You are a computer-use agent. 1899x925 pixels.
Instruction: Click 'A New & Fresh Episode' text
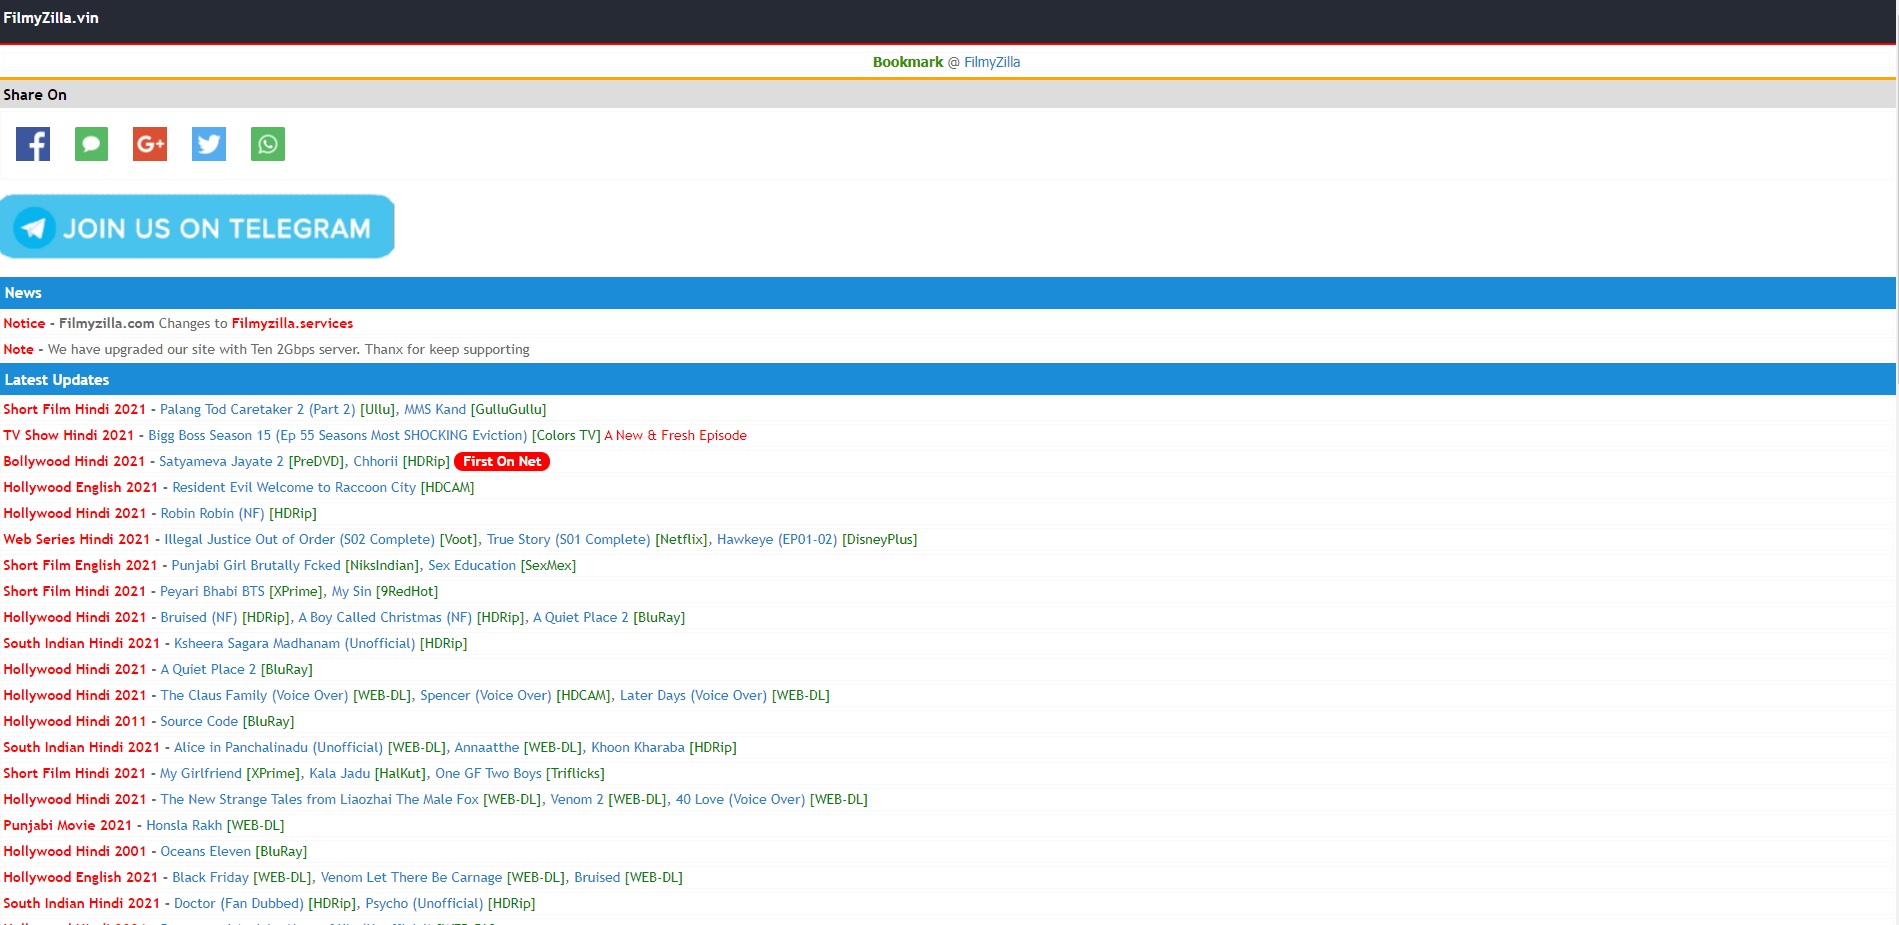(x=675, y=435)
